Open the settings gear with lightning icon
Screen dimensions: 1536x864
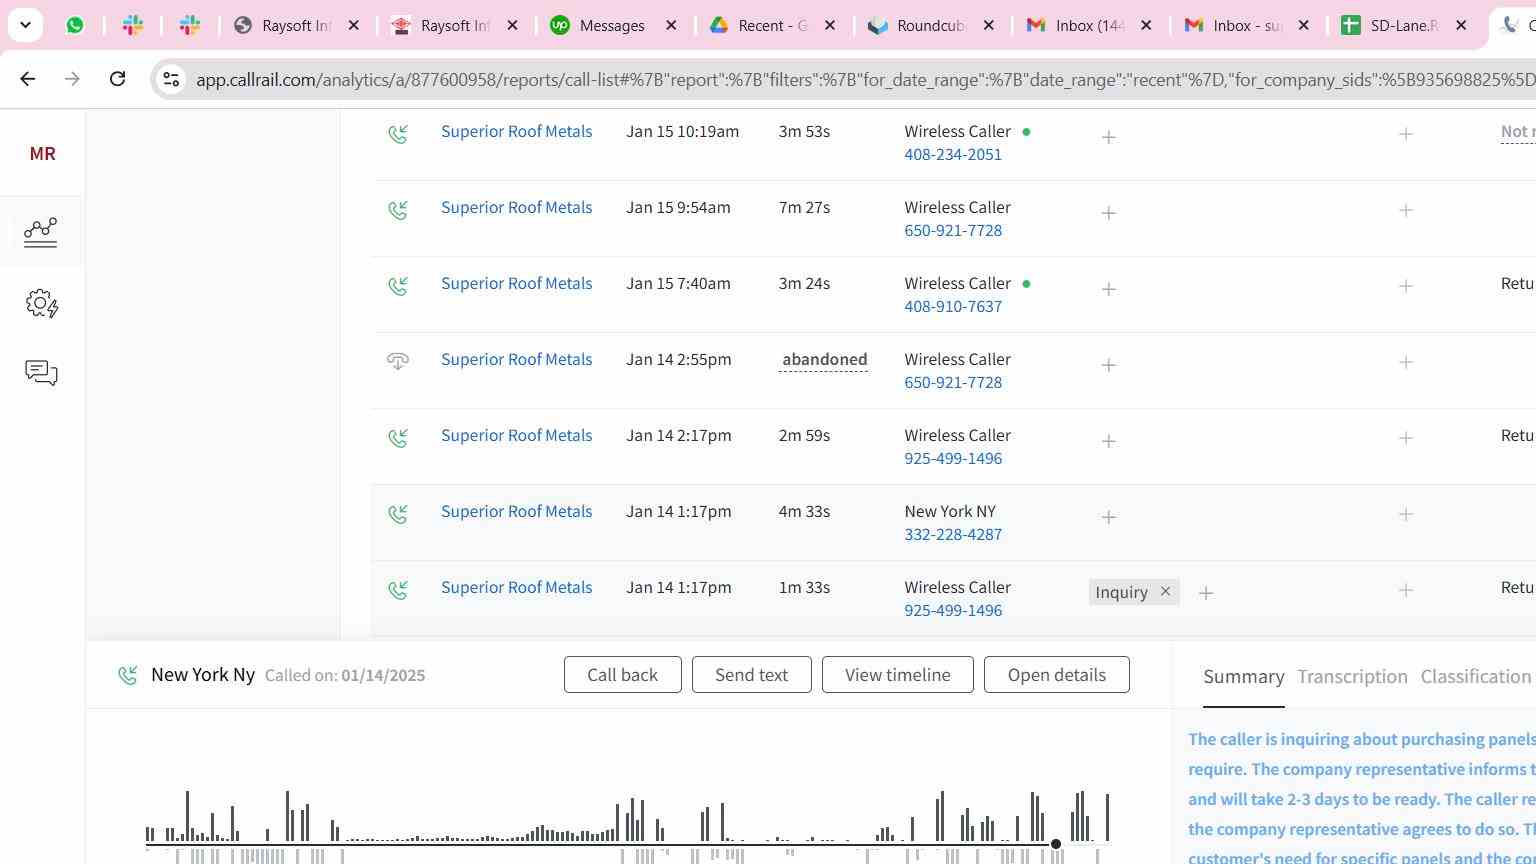(42, 304)
